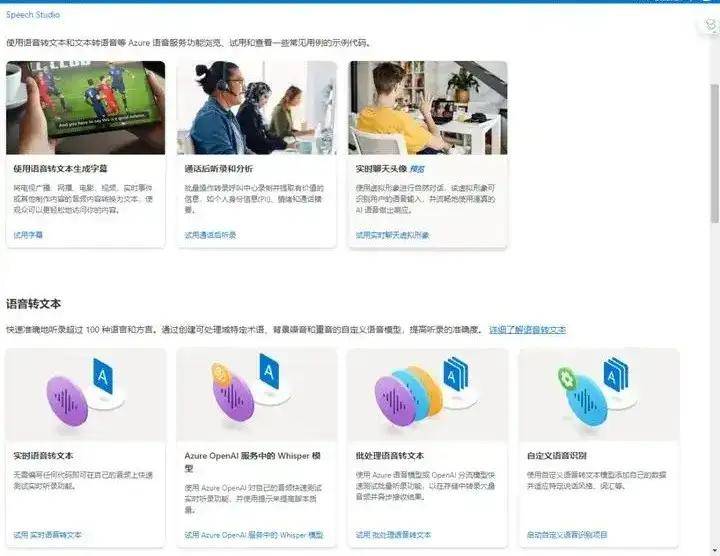Click the icon at the top-right corner of the page
This screenshot has height=556, width=720.
[712, 25]
